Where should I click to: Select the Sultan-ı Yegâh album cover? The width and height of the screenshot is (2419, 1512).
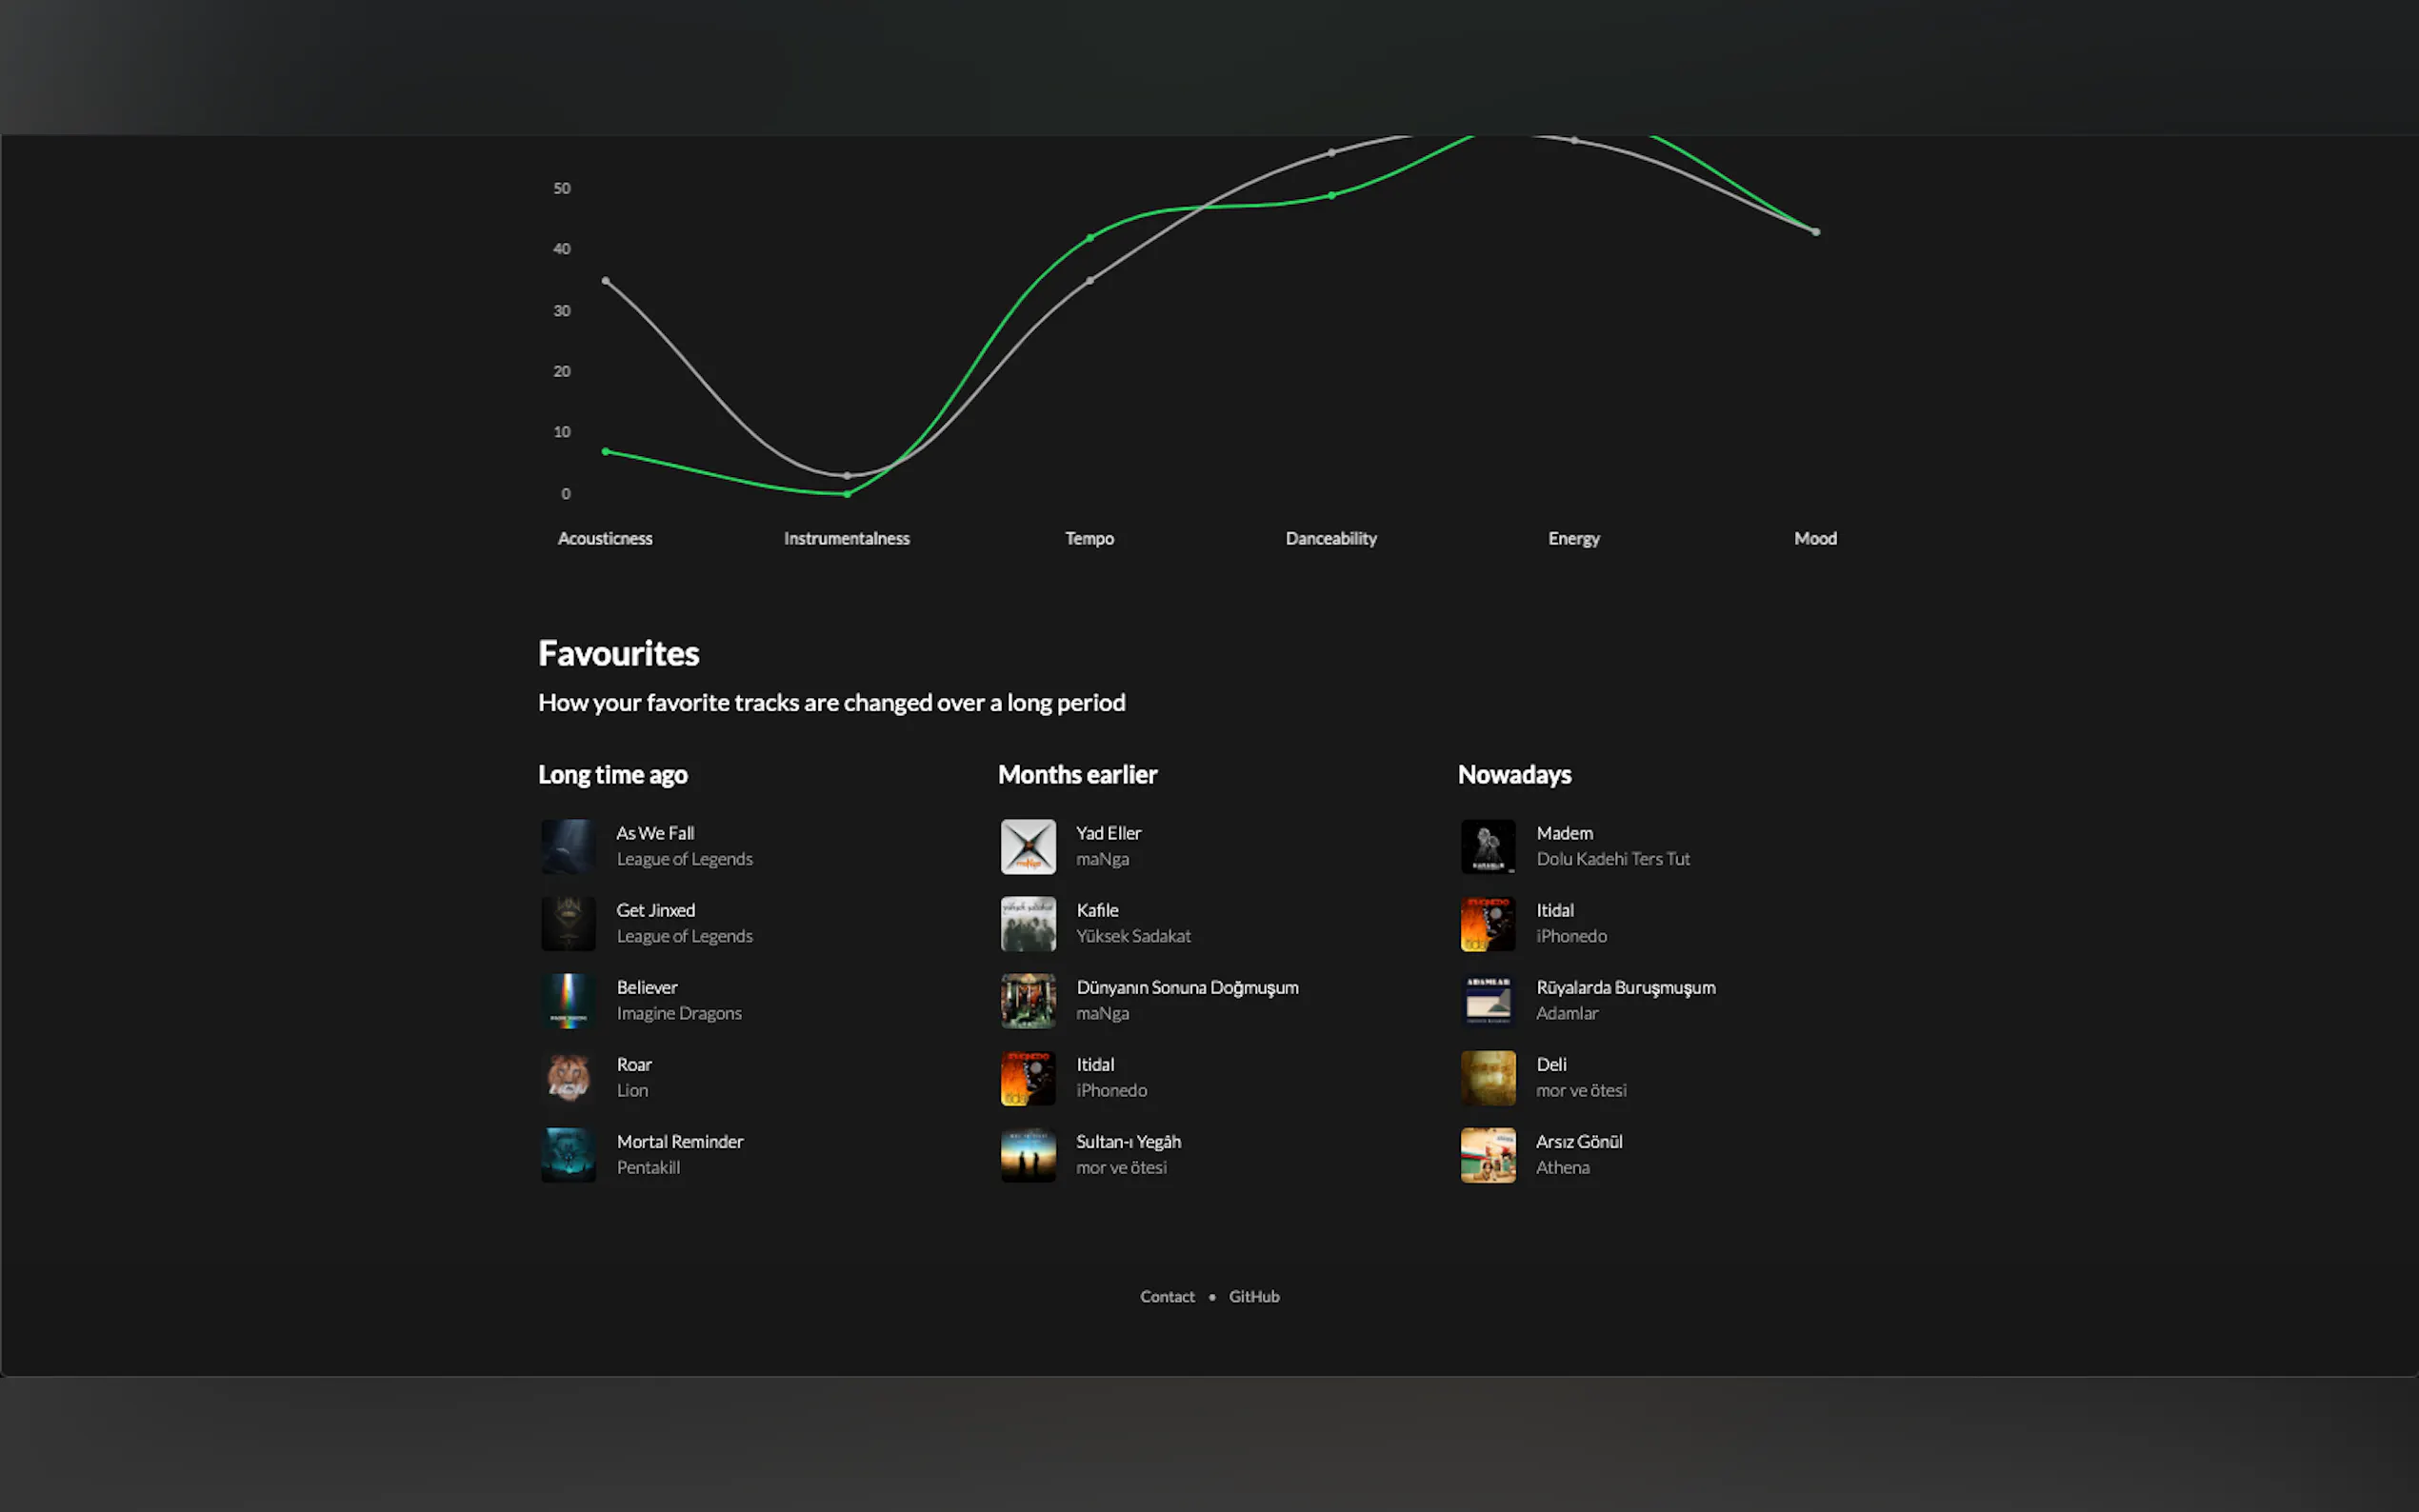point(1028,1154)
